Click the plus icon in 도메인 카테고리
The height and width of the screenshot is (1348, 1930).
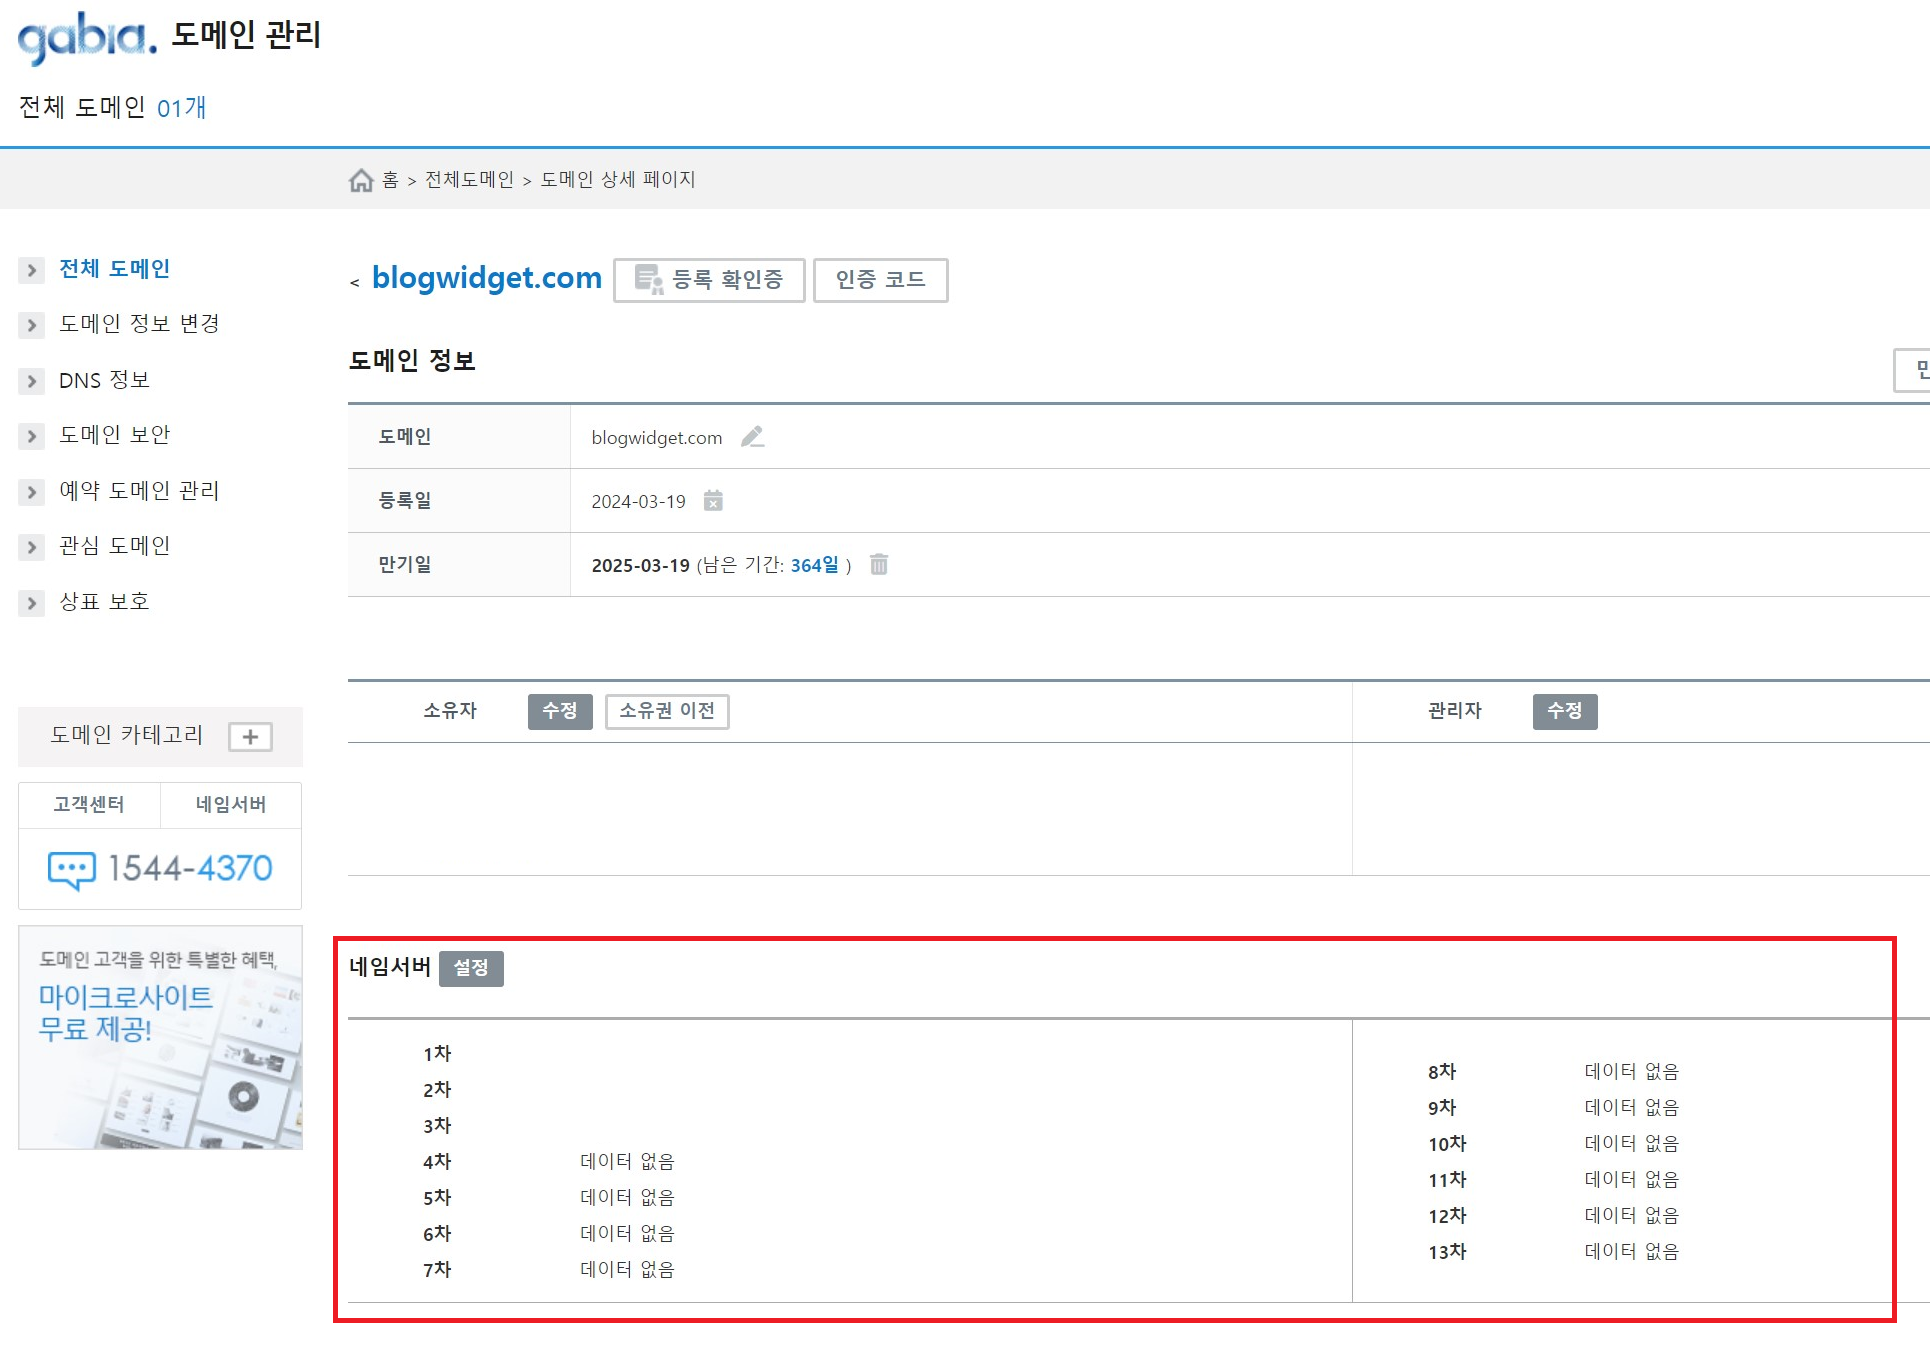coord(250,737)
